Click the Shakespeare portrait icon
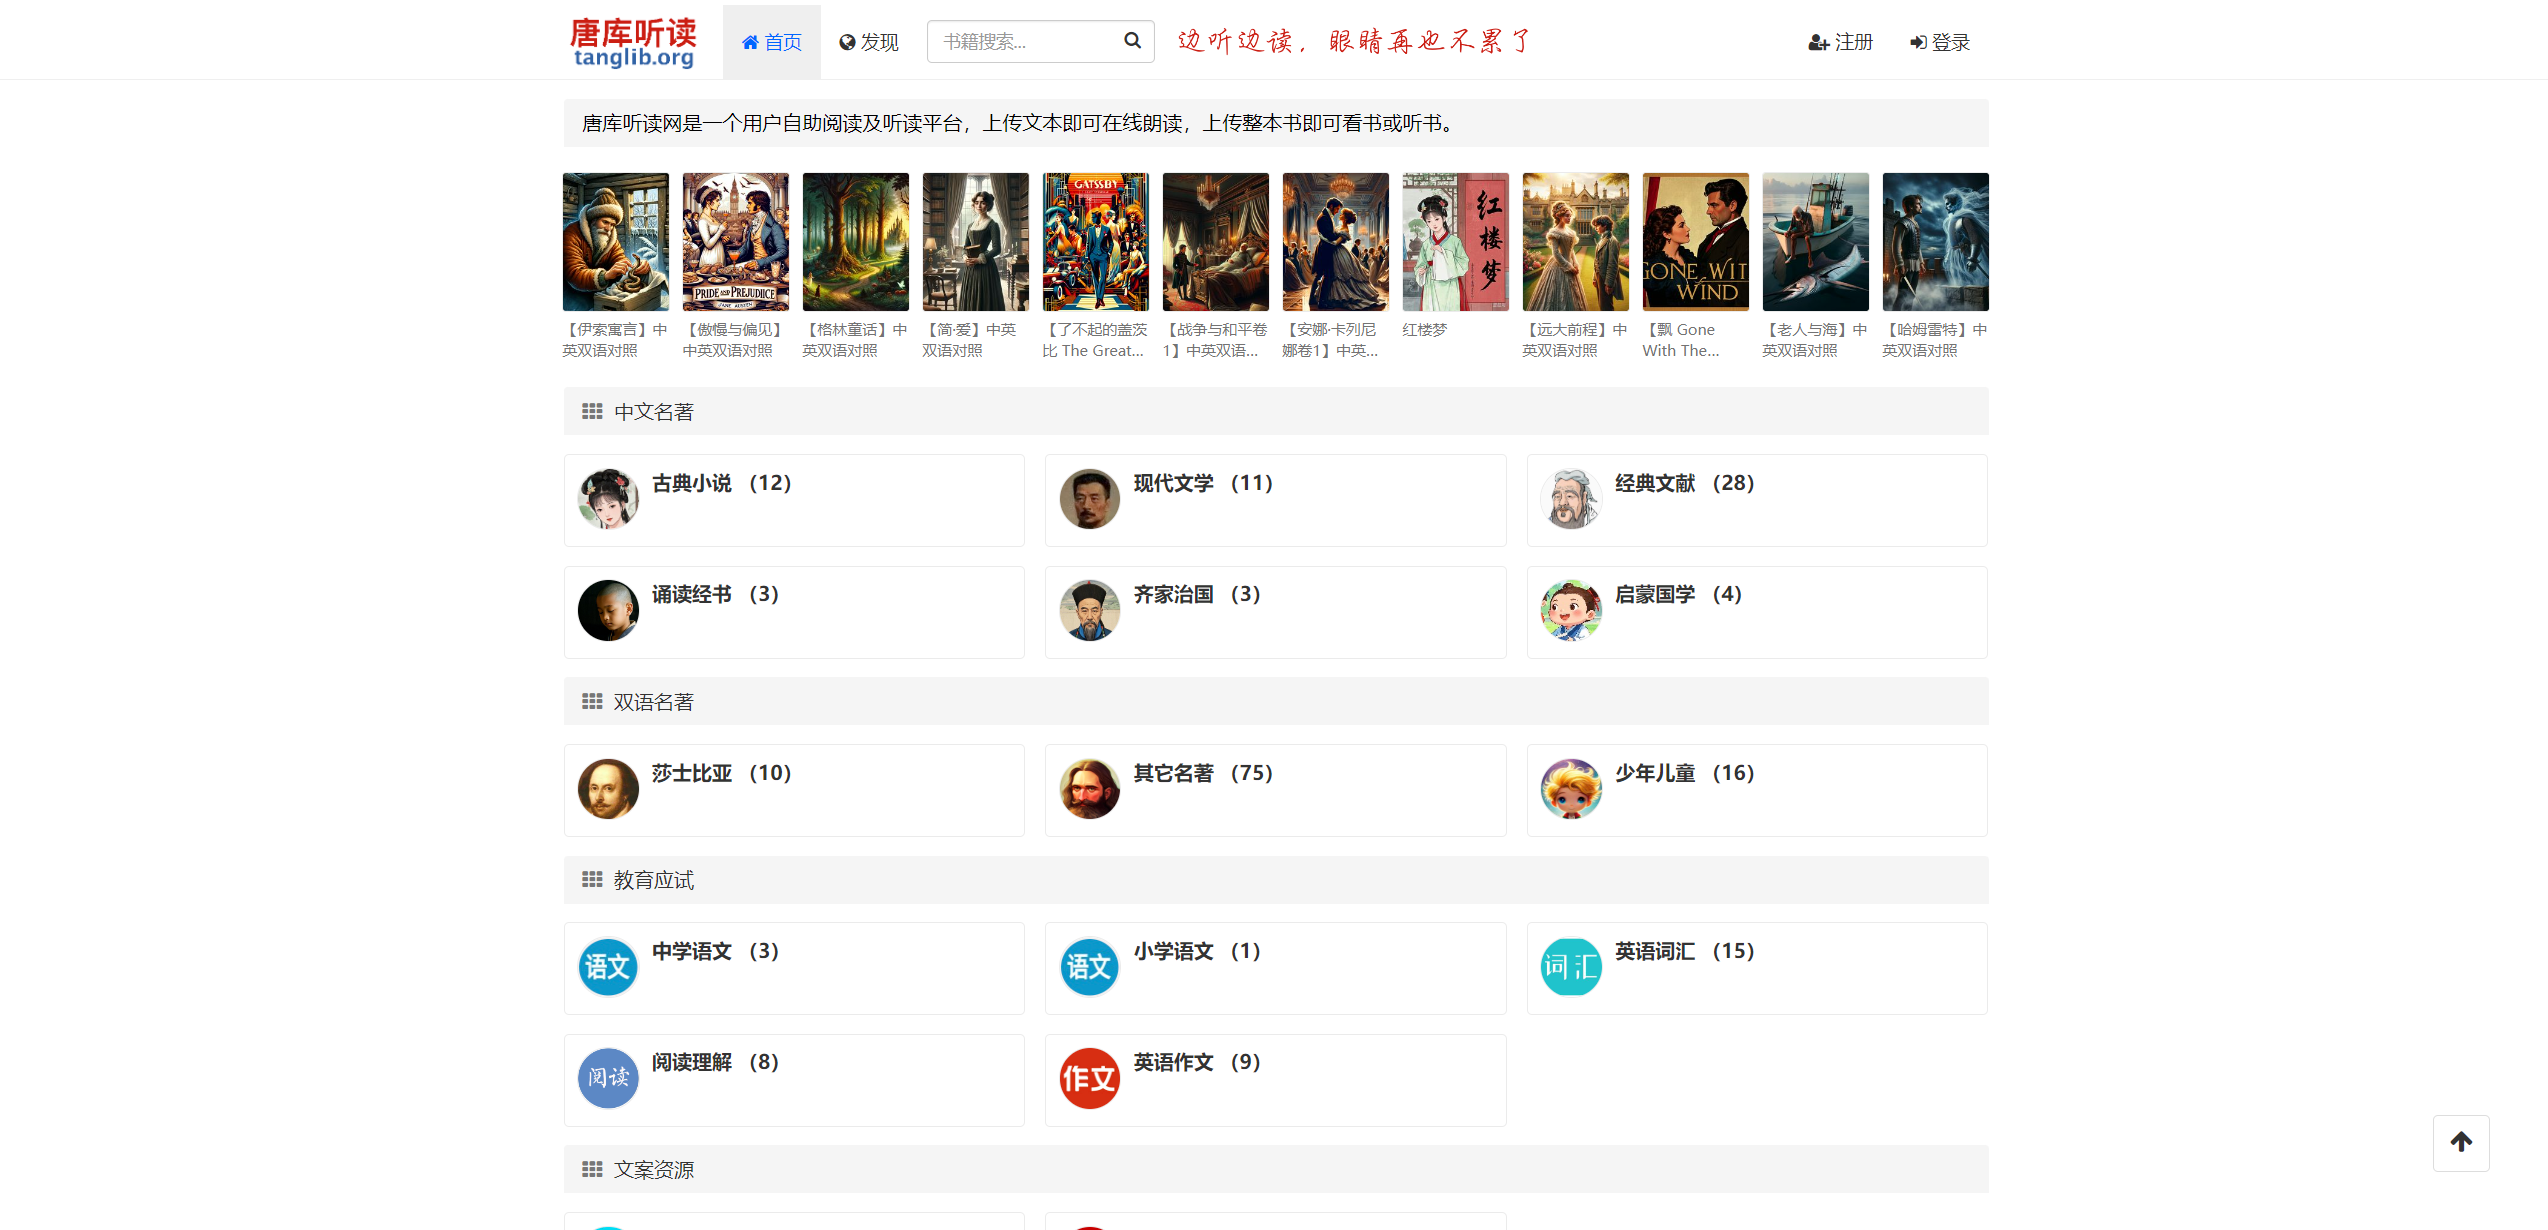The width and height of the screenshot is (2548, 1230). point(608,789)
